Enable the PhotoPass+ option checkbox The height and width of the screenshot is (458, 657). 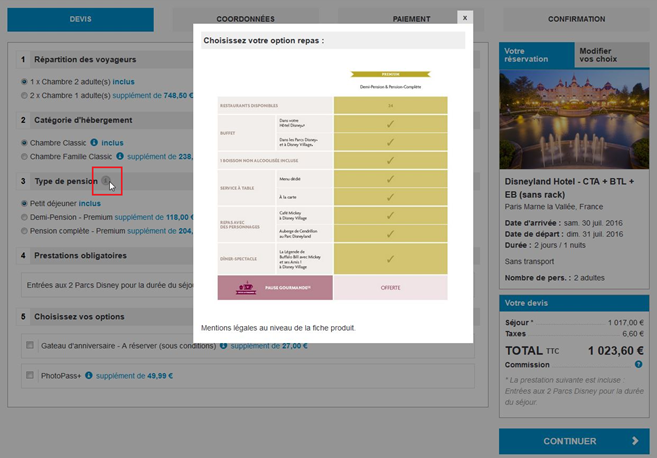pos(30,376)
